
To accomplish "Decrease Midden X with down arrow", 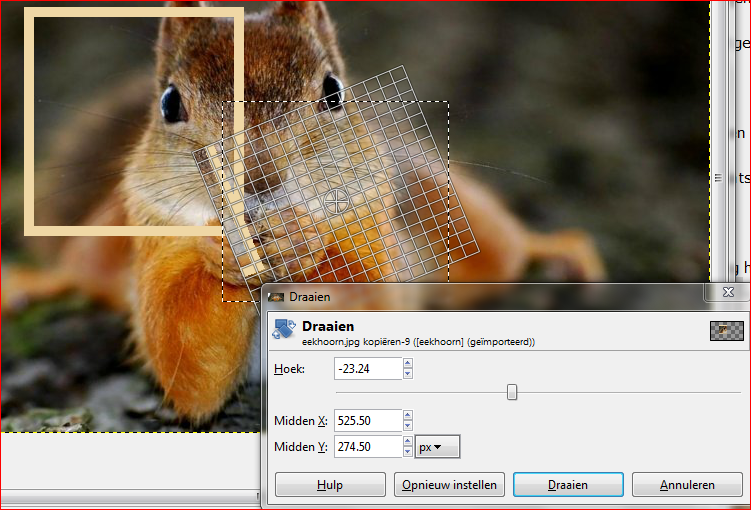I will click(408, 425).
